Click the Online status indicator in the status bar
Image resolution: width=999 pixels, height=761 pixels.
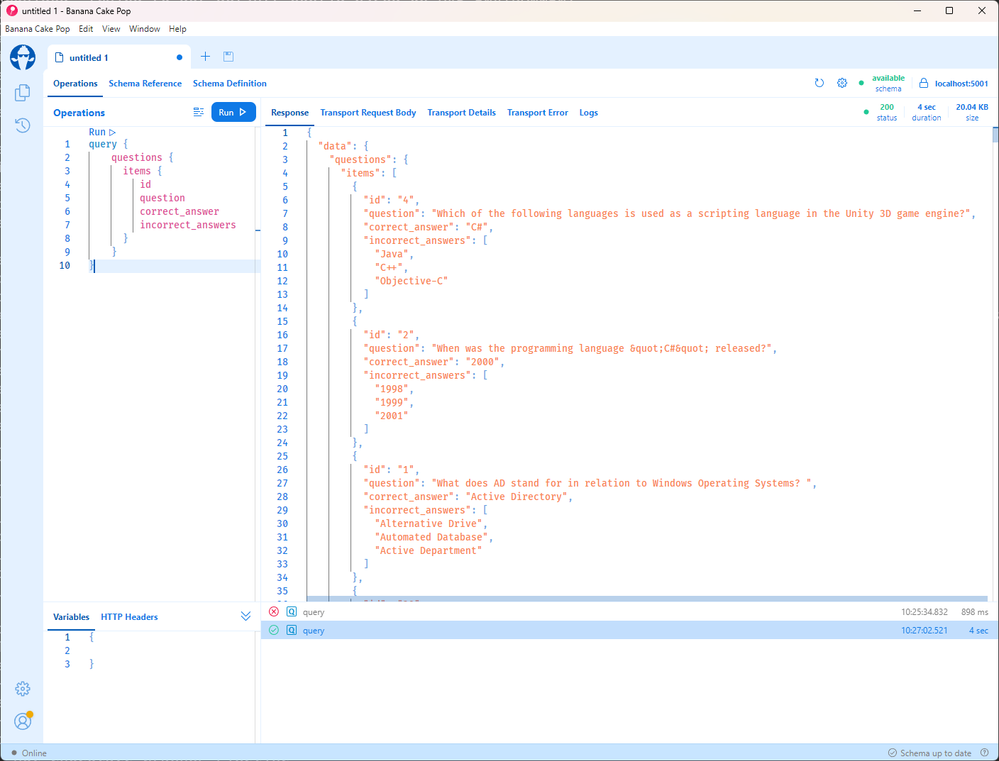(x=29, y=753)
